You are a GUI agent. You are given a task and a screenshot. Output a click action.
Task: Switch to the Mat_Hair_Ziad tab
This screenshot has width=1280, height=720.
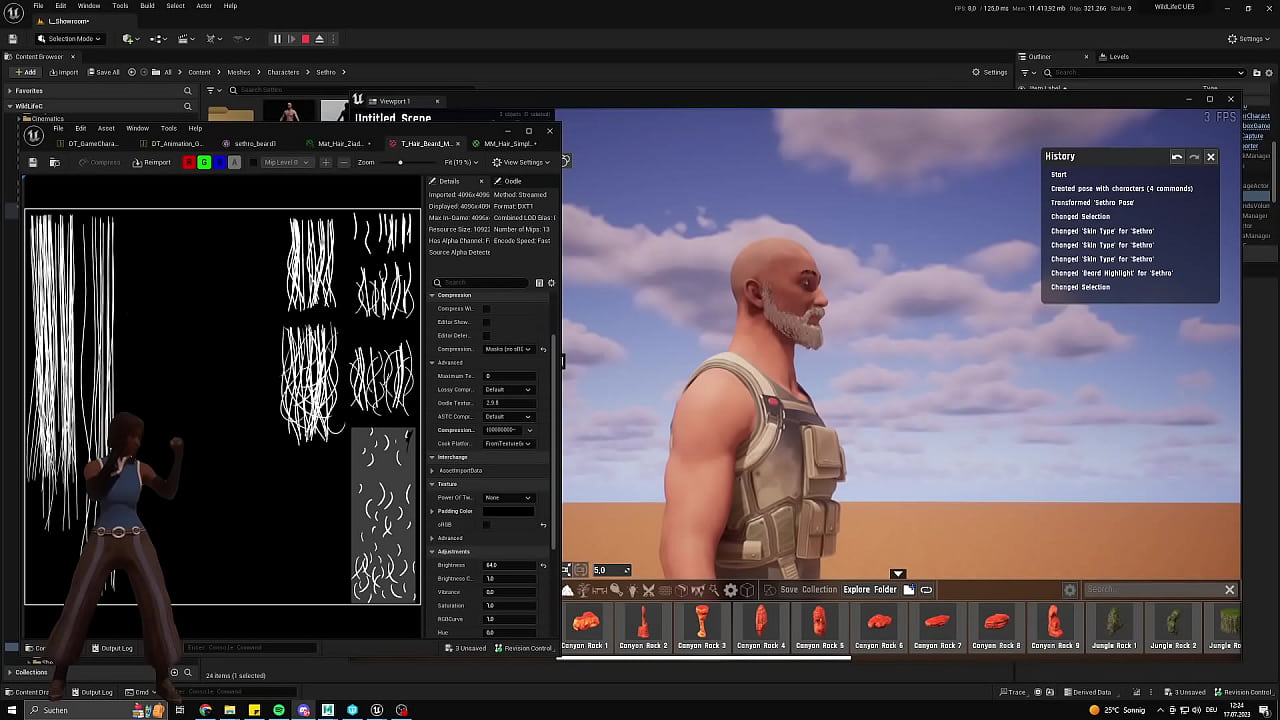click(340, 144)
